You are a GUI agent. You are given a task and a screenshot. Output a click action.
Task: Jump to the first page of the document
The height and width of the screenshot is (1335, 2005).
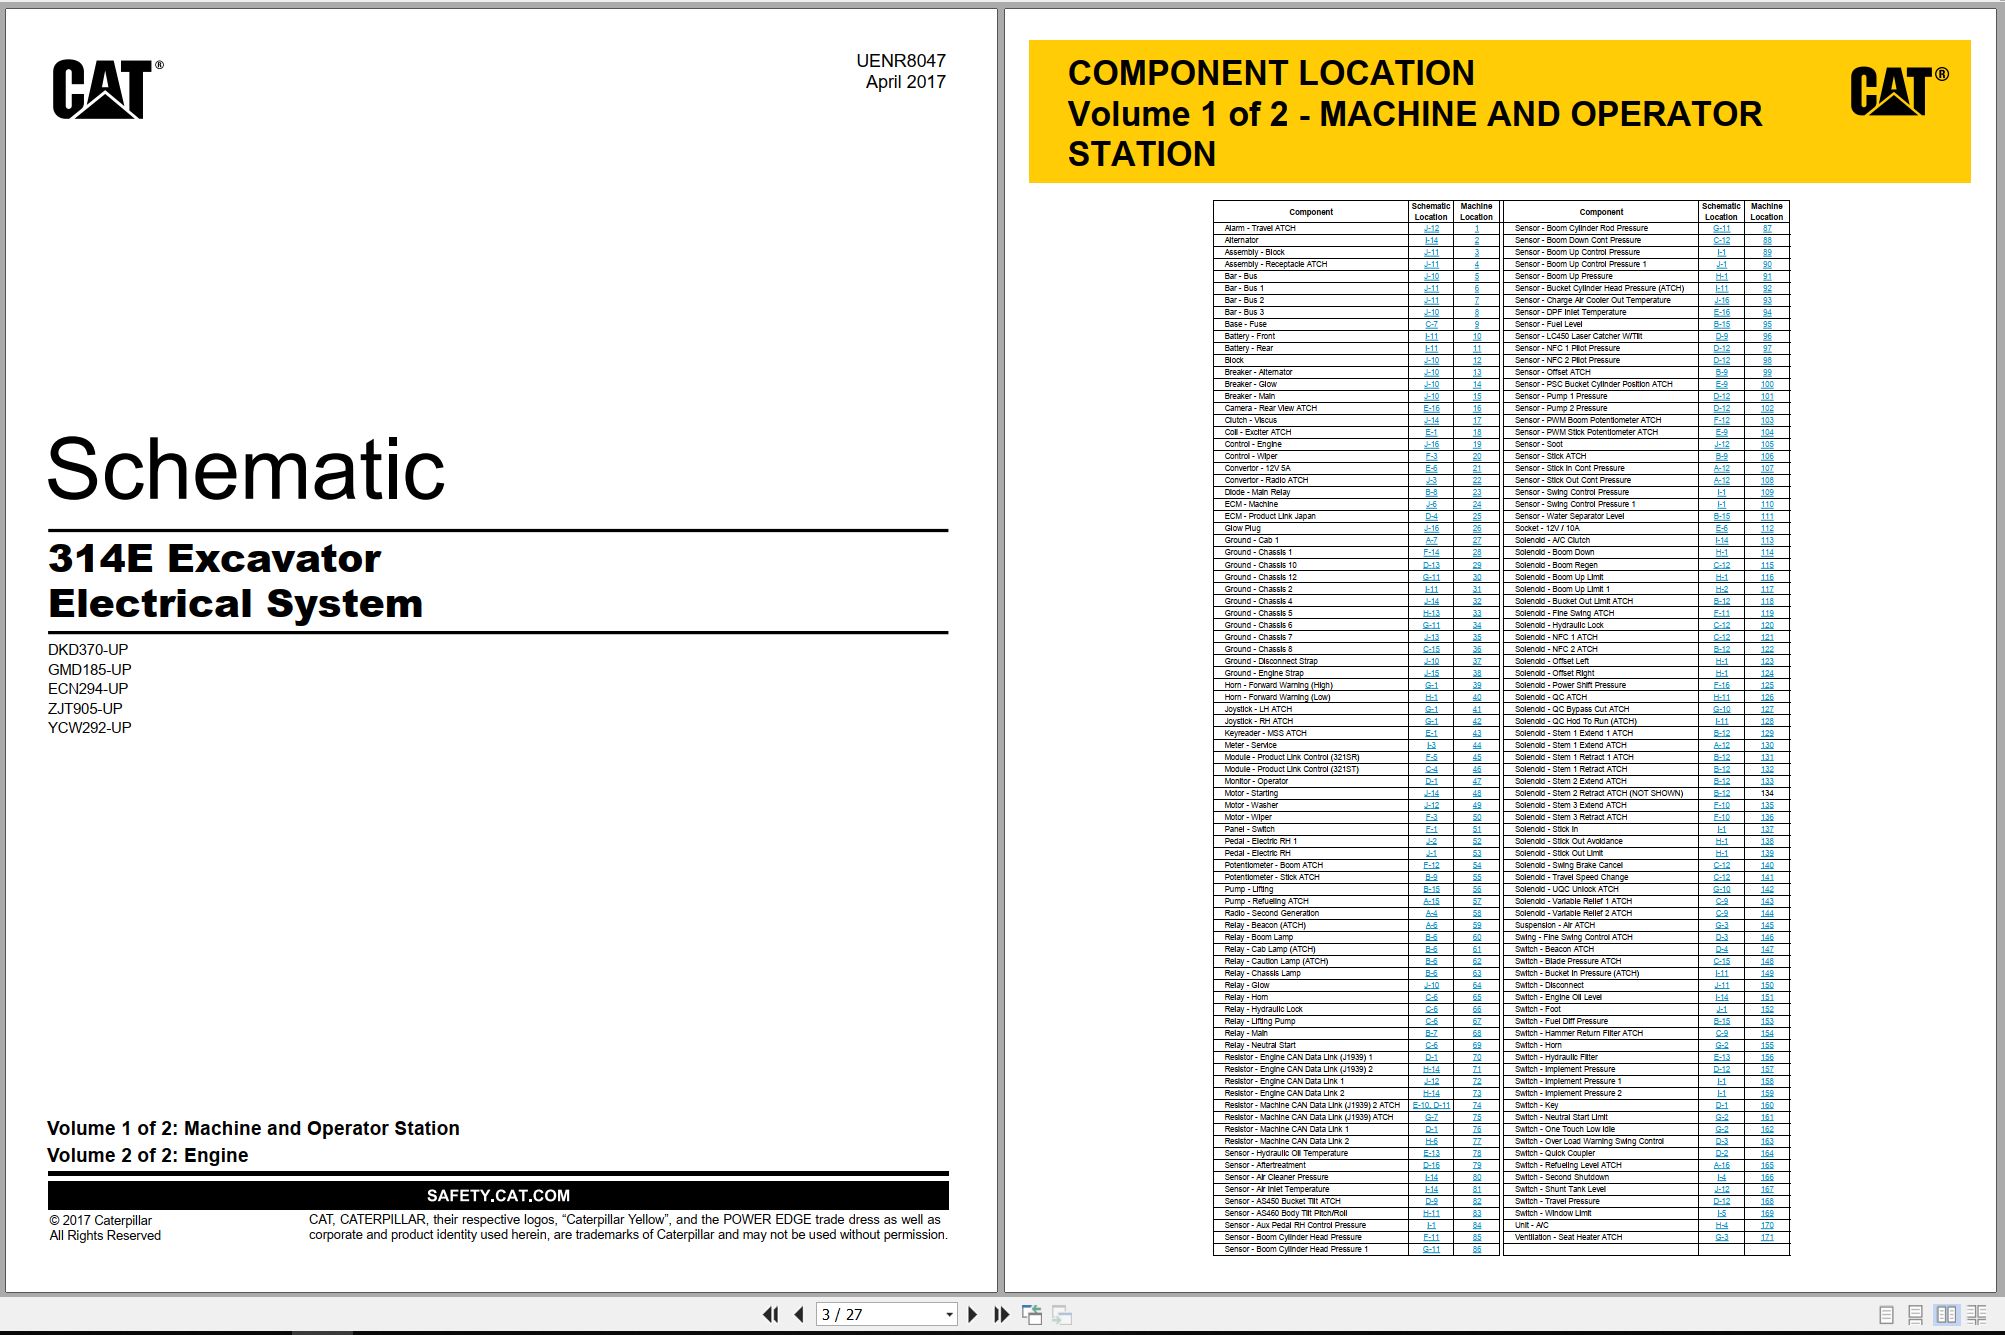pyautogui.click(x=770, y=1315)
